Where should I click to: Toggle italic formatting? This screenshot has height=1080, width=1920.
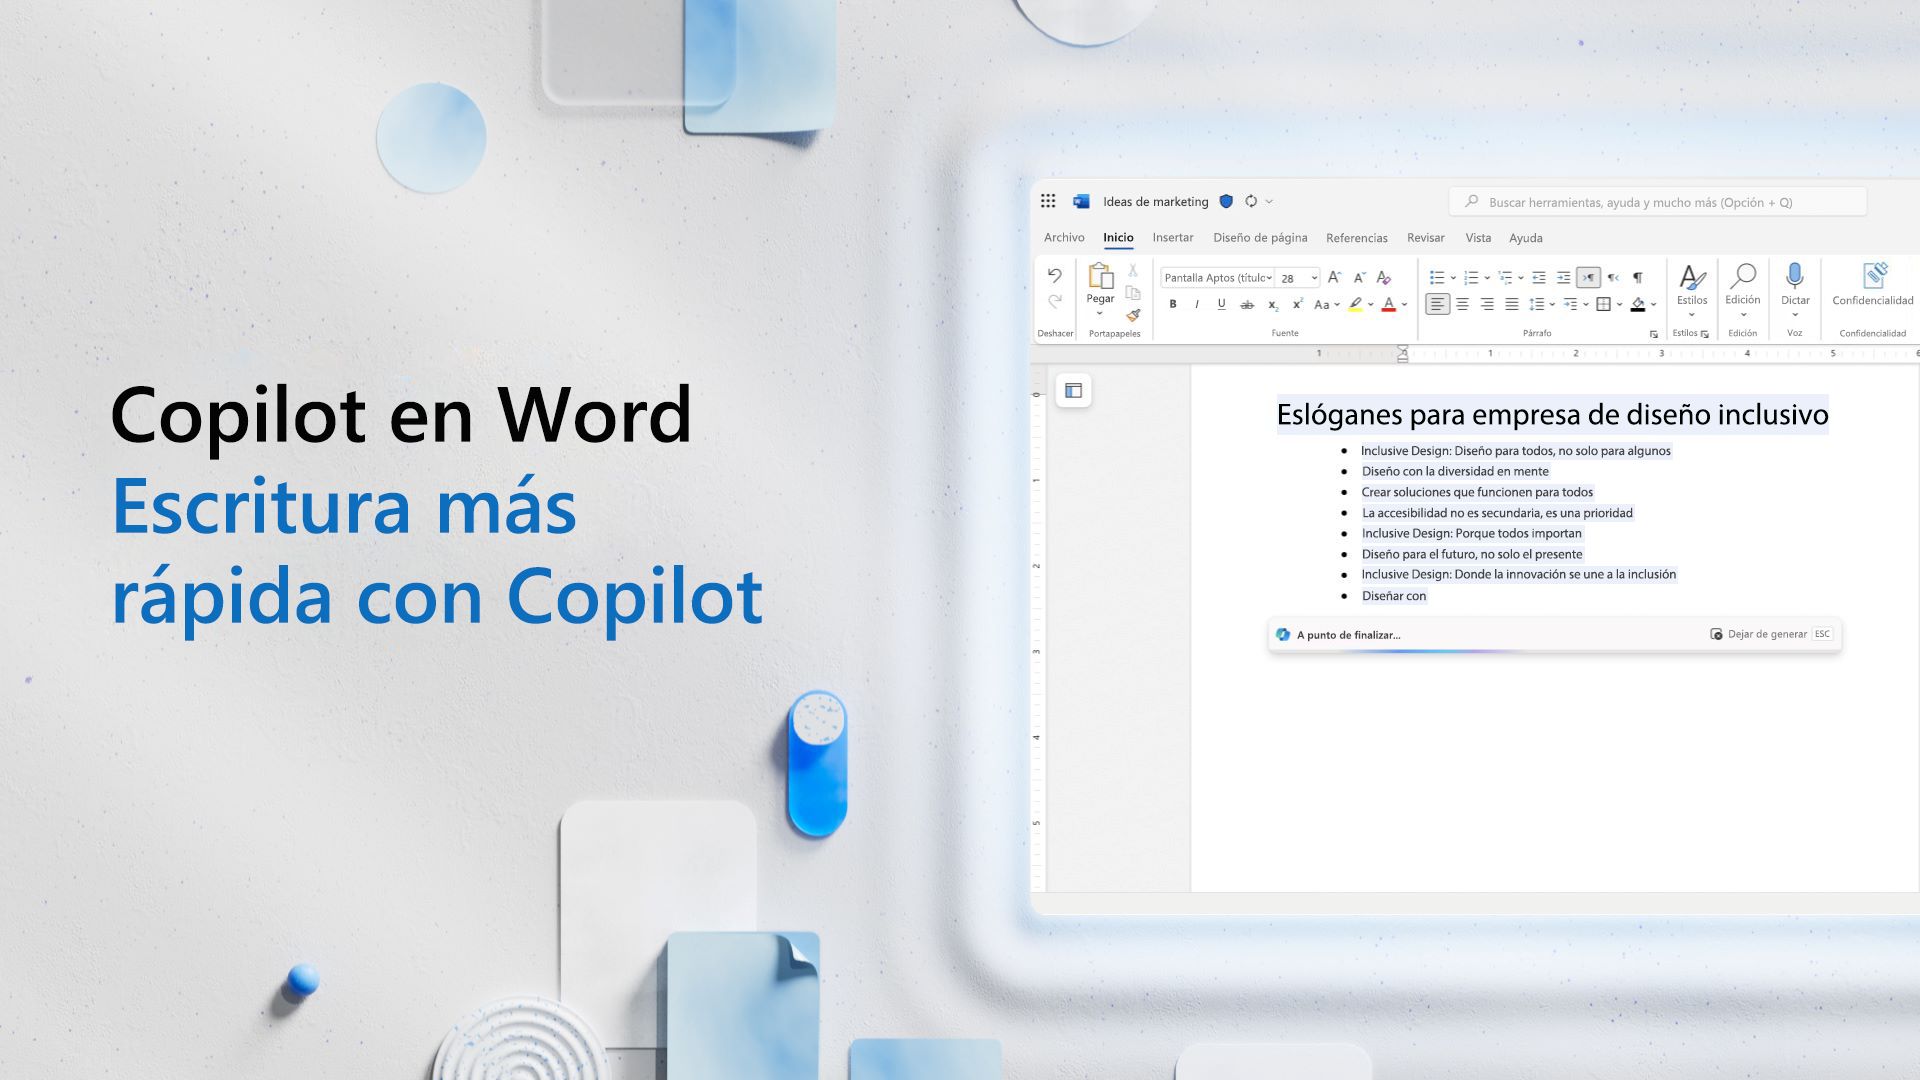(1197, 304)
